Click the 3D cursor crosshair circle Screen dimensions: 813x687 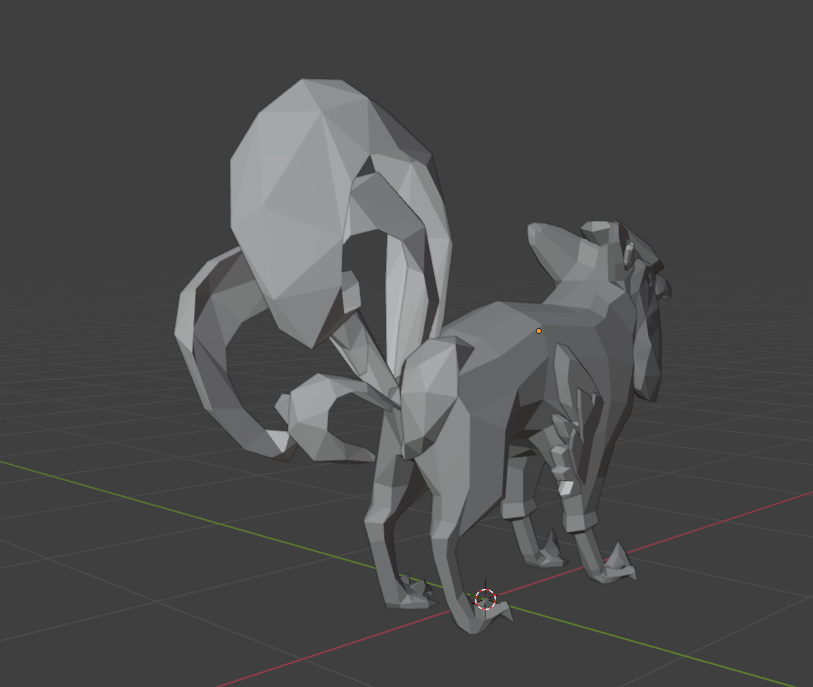485,599
